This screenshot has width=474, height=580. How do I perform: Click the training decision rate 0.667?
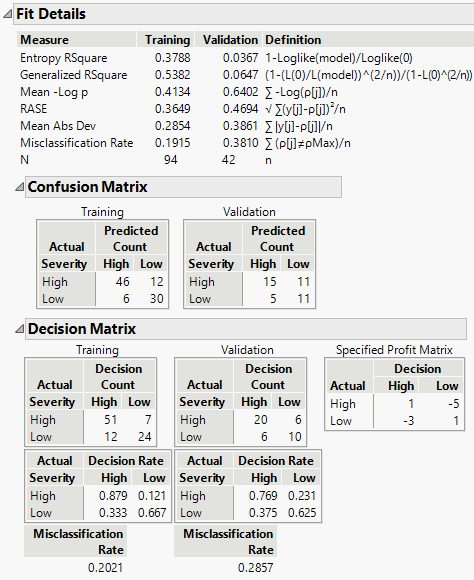tap(152, 513)
